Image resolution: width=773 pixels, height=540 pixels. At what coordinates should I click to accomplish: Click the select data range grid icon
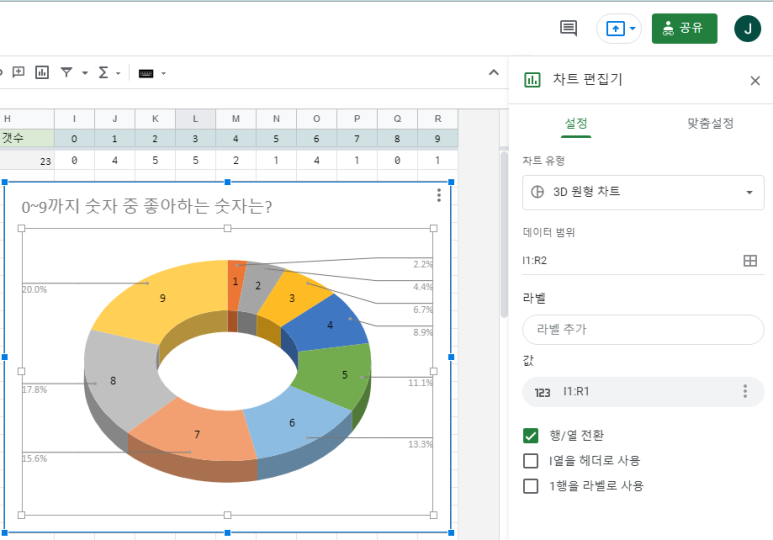click(750, 261)
